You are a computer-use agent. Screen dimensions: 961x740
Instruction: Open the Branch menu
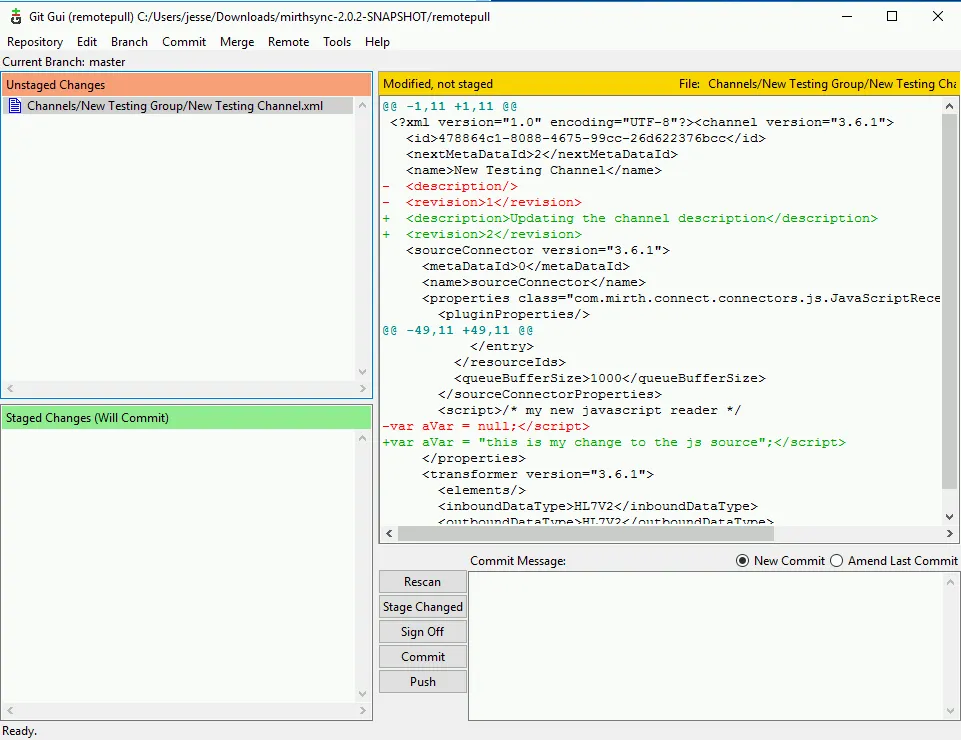(129, 42)
